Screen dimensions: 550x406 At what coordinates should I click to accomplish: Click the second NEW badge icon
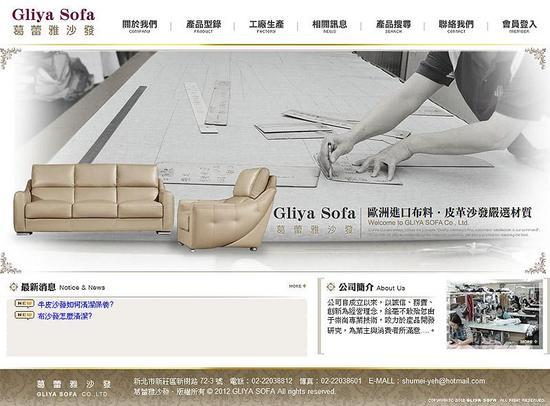(x=24, y=315)
